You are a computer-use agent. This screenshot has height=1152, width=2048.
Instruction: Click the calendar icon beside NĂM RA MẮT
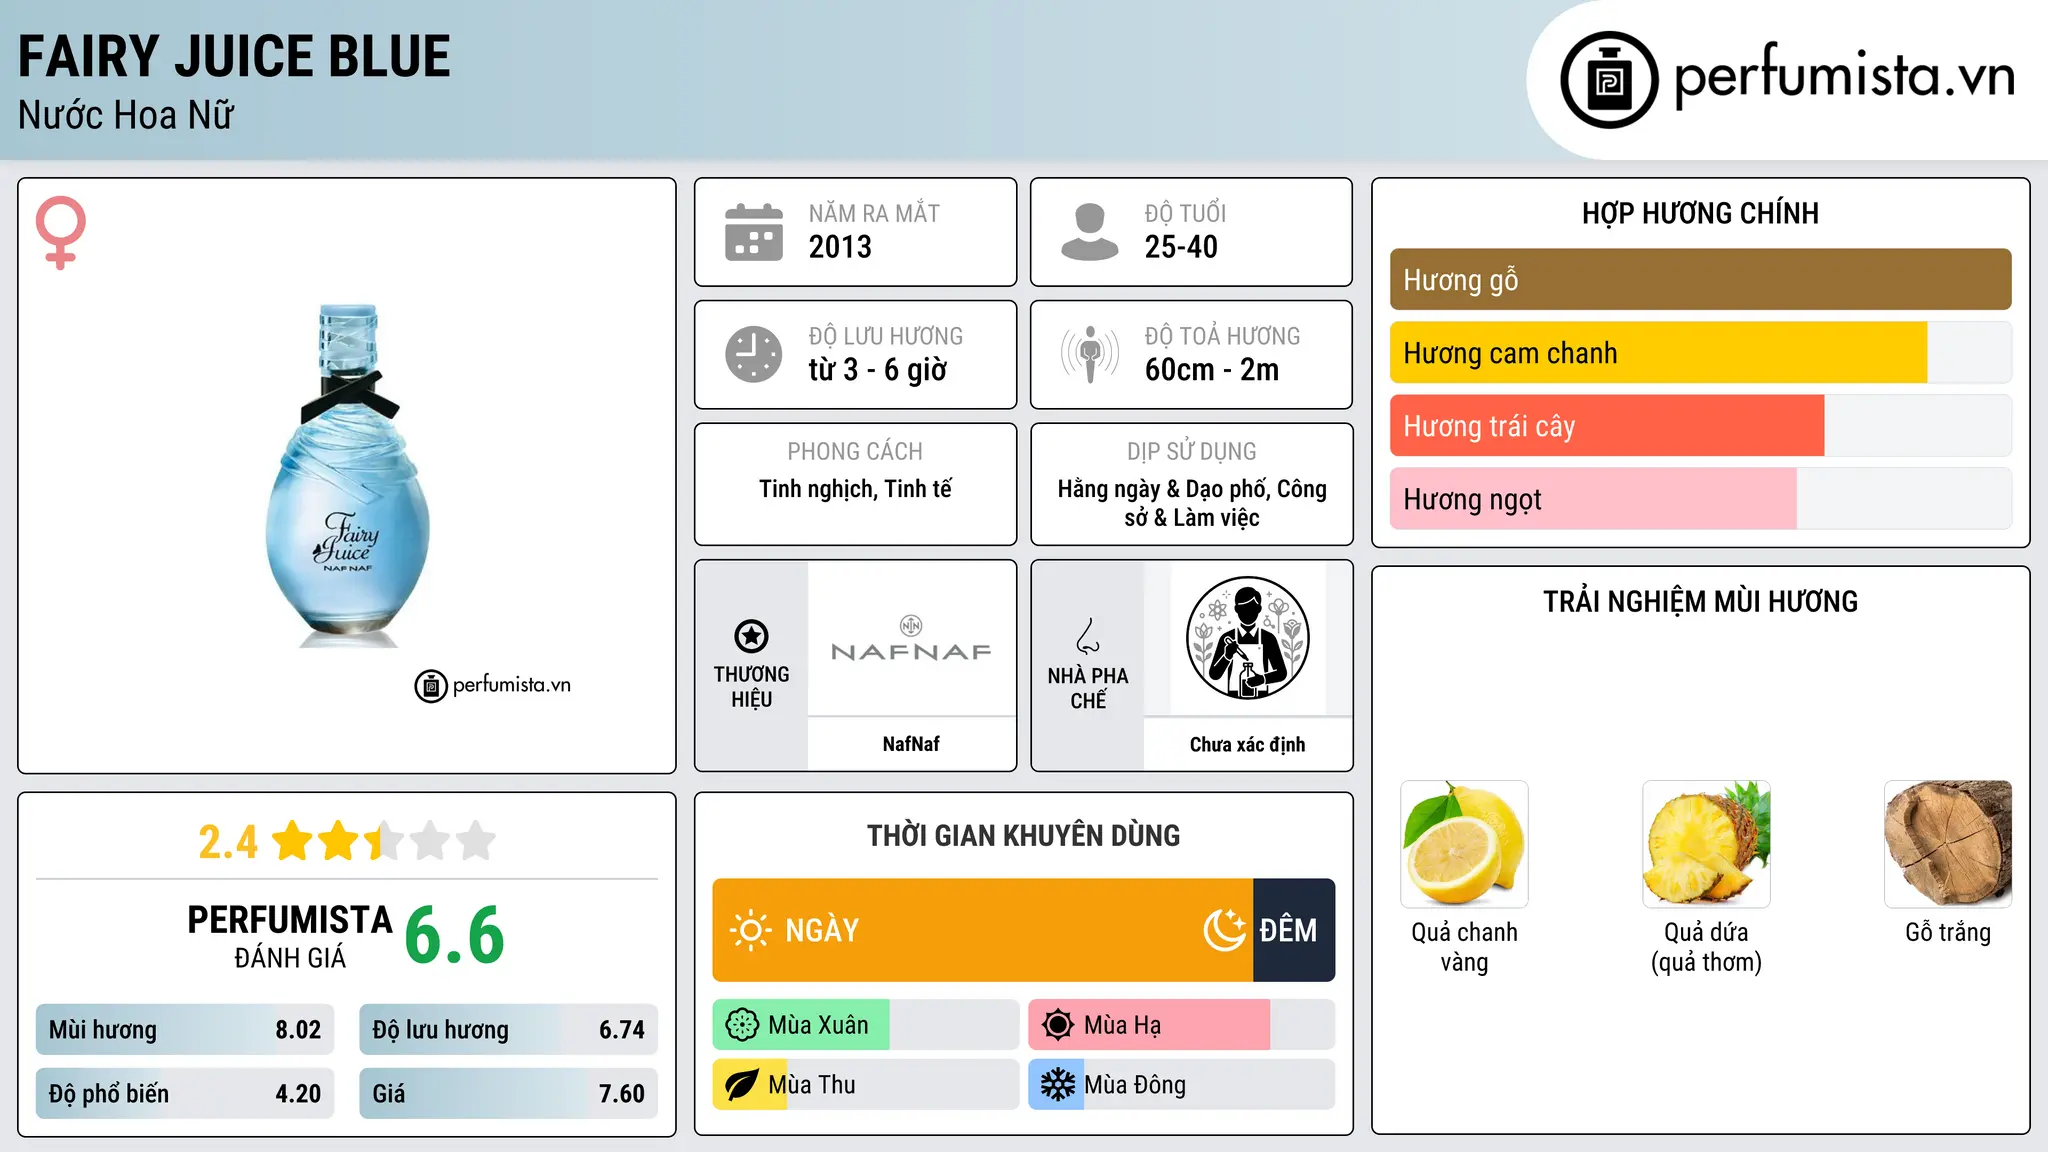(754, 232)
